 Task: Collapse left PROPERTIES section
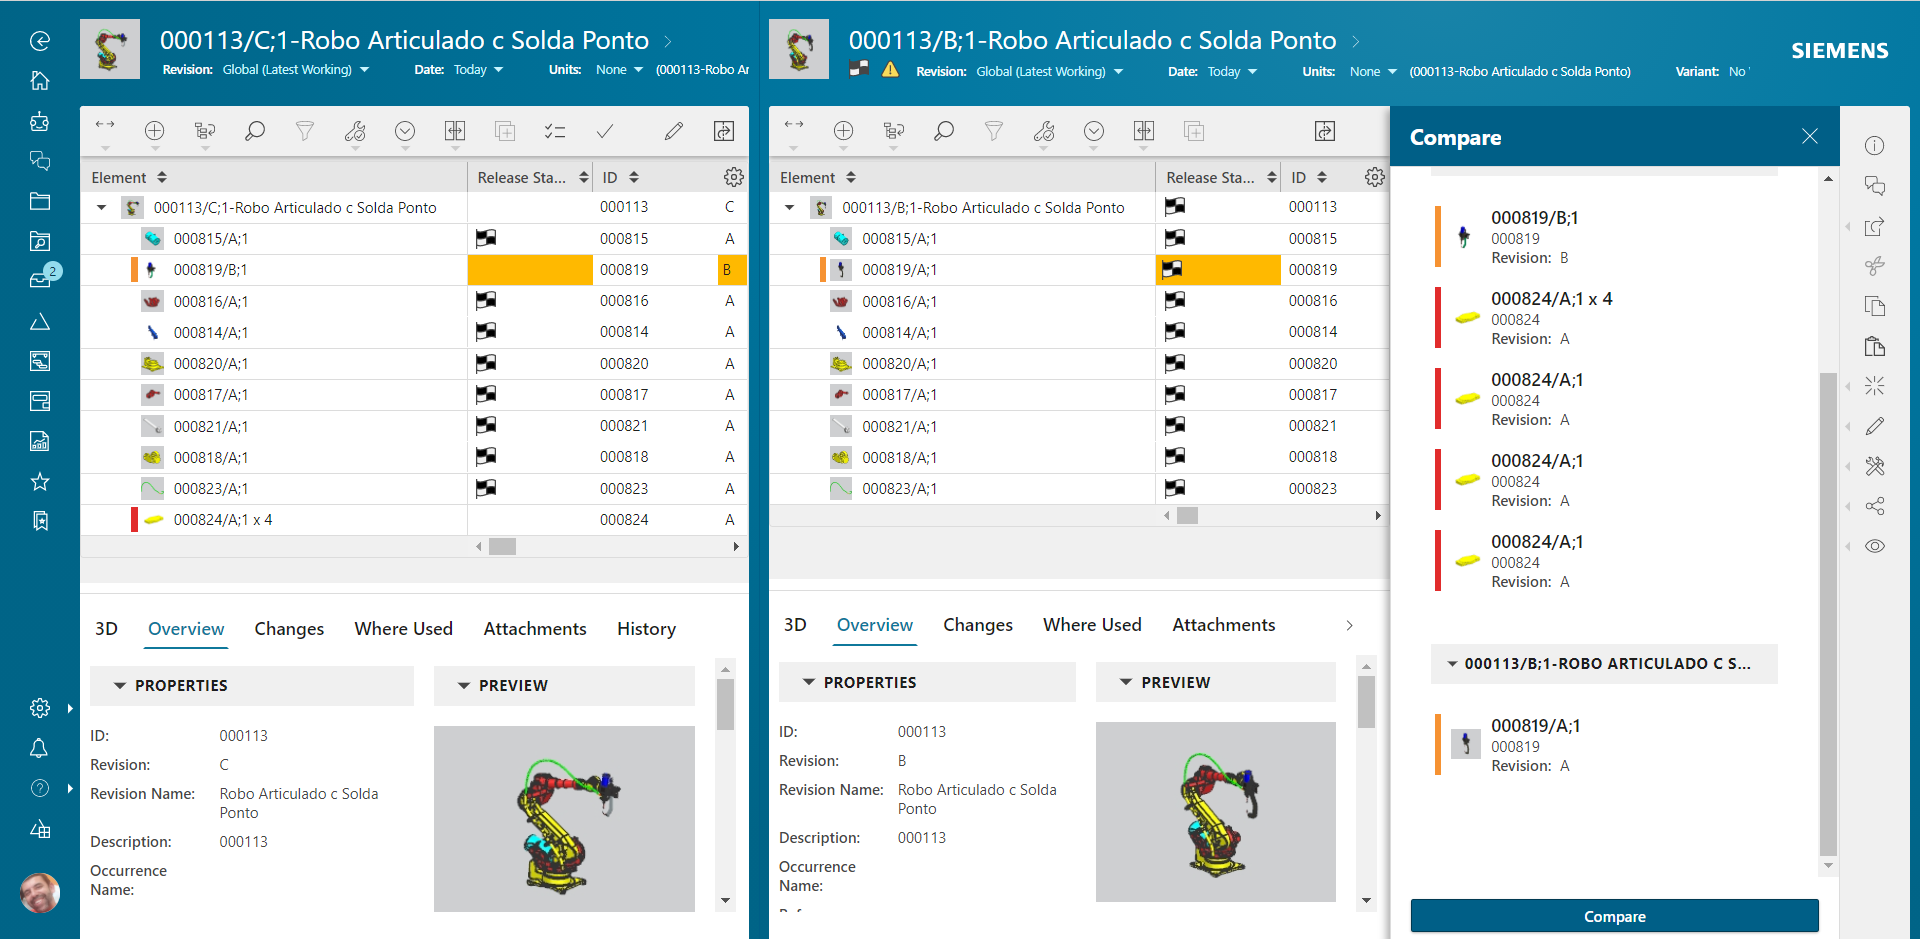click(x=120, y=686)
